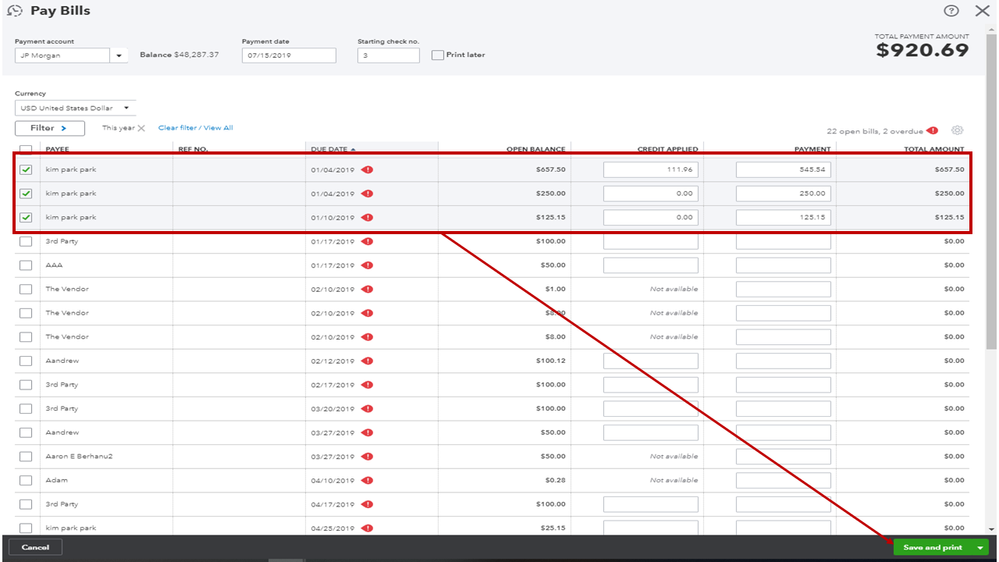Click the 22 open bills, 2 overdue text

point(875,131)
